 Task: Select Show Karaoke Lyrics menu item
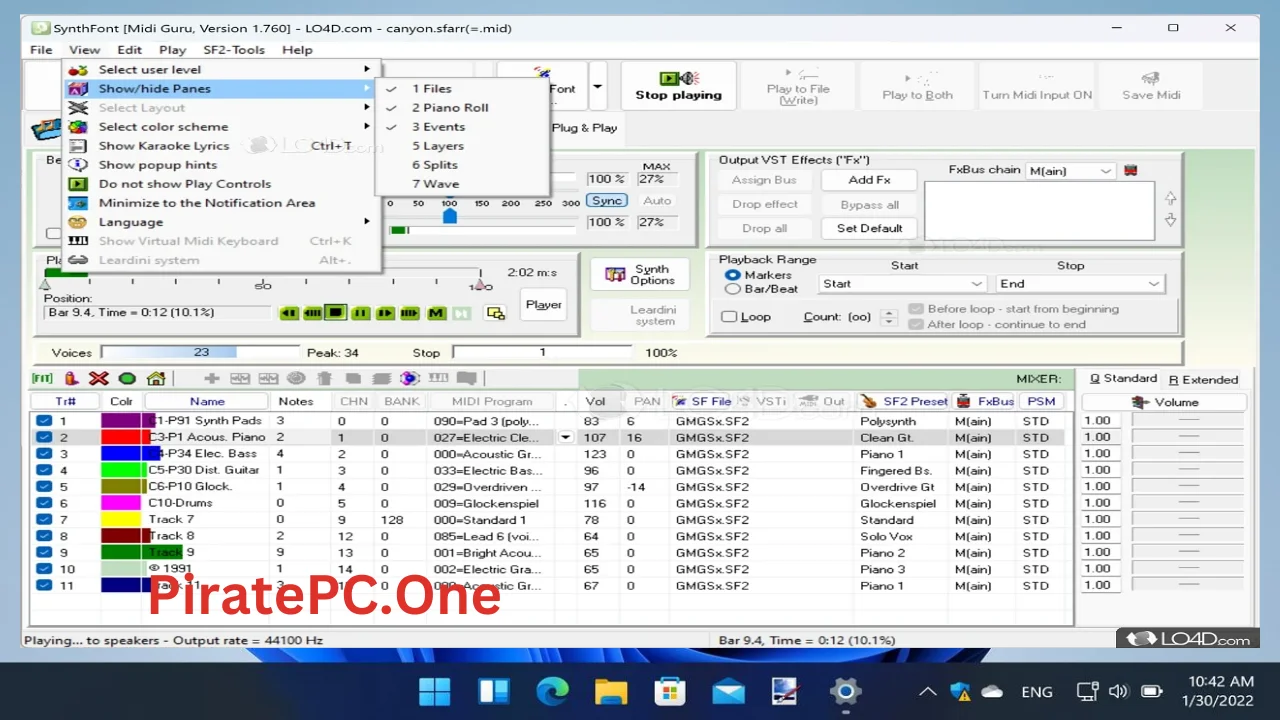coord(220,146)
